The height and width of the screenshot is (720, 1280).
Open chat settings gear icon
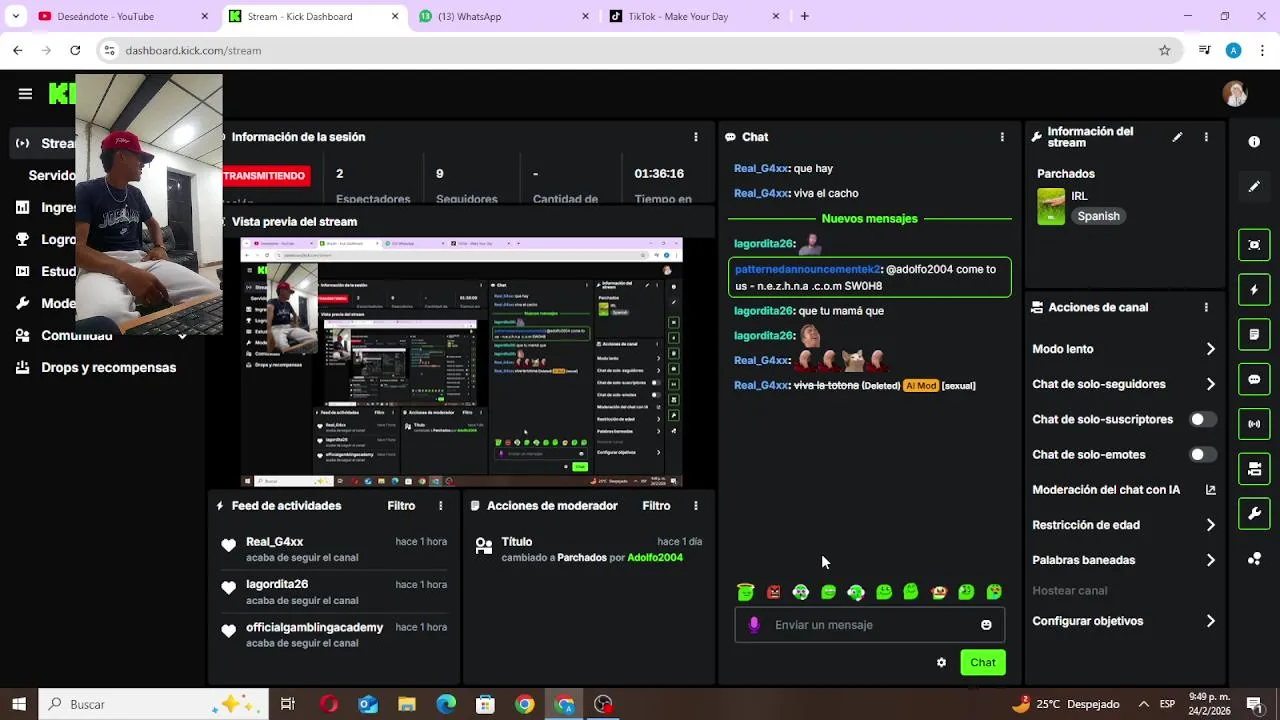click(941, 663)
